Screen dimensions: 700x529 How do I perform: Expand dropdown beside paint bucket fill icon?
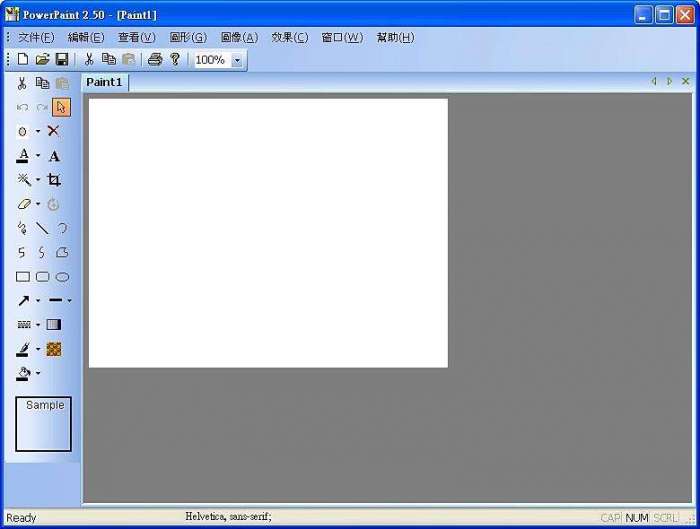pos(38,372)
